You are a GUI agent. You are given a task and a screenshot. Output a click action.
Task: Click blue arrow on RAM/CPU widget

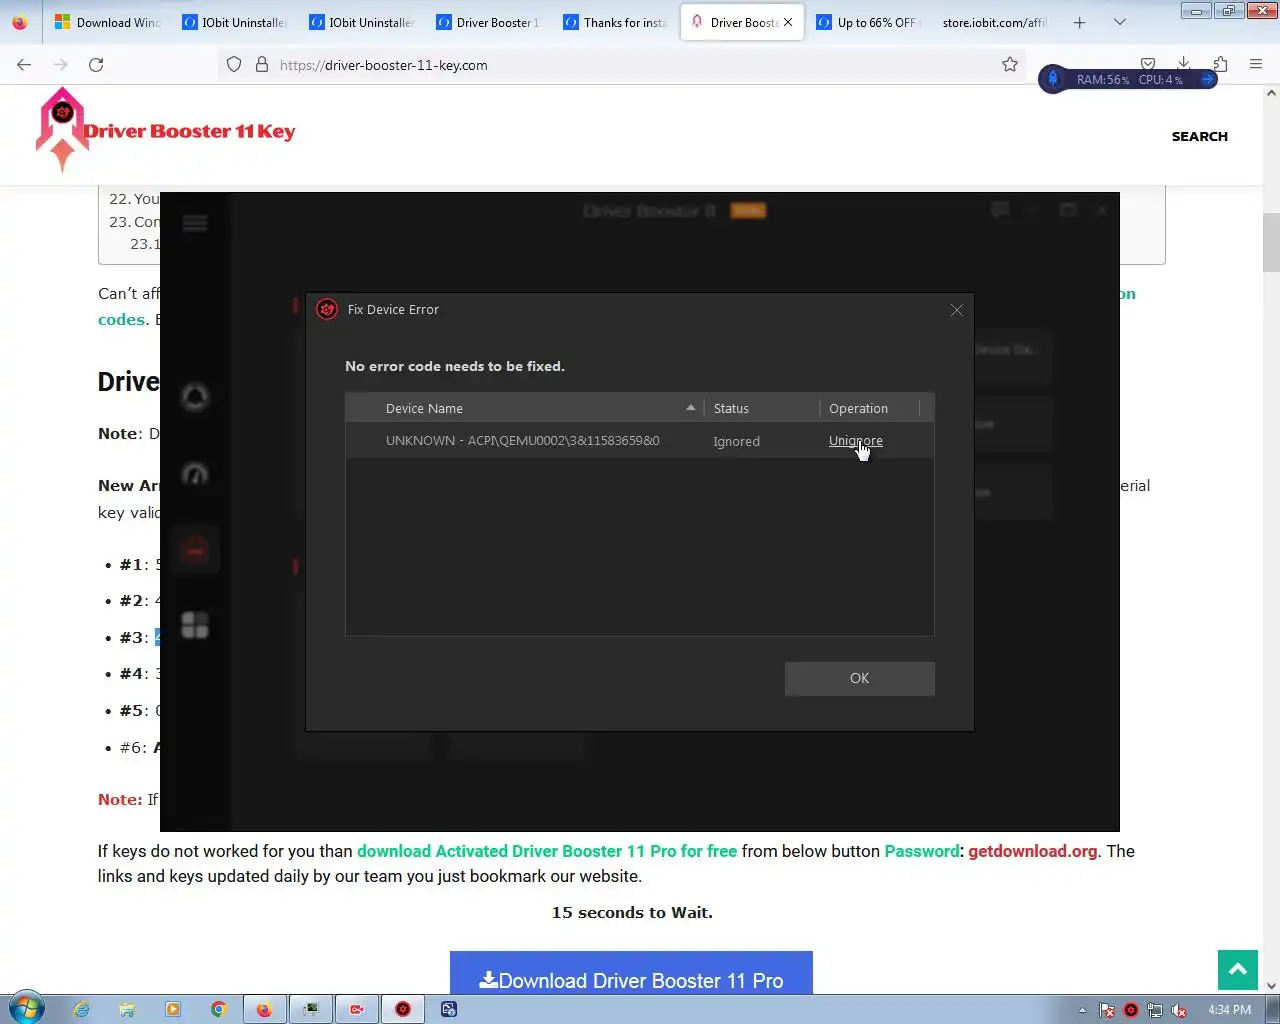click(1207, 79)
